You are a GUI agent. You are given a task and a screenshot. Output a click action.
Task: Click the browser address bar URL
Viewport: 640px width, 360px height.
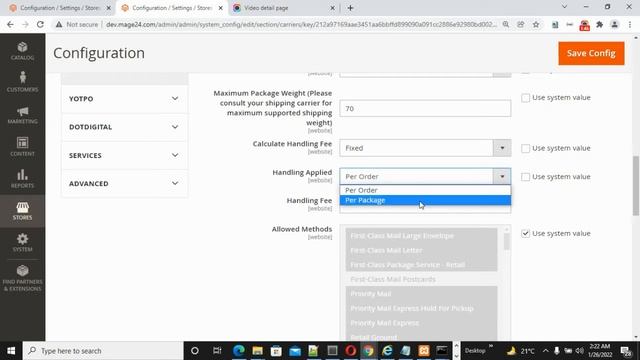coord(301,24)
